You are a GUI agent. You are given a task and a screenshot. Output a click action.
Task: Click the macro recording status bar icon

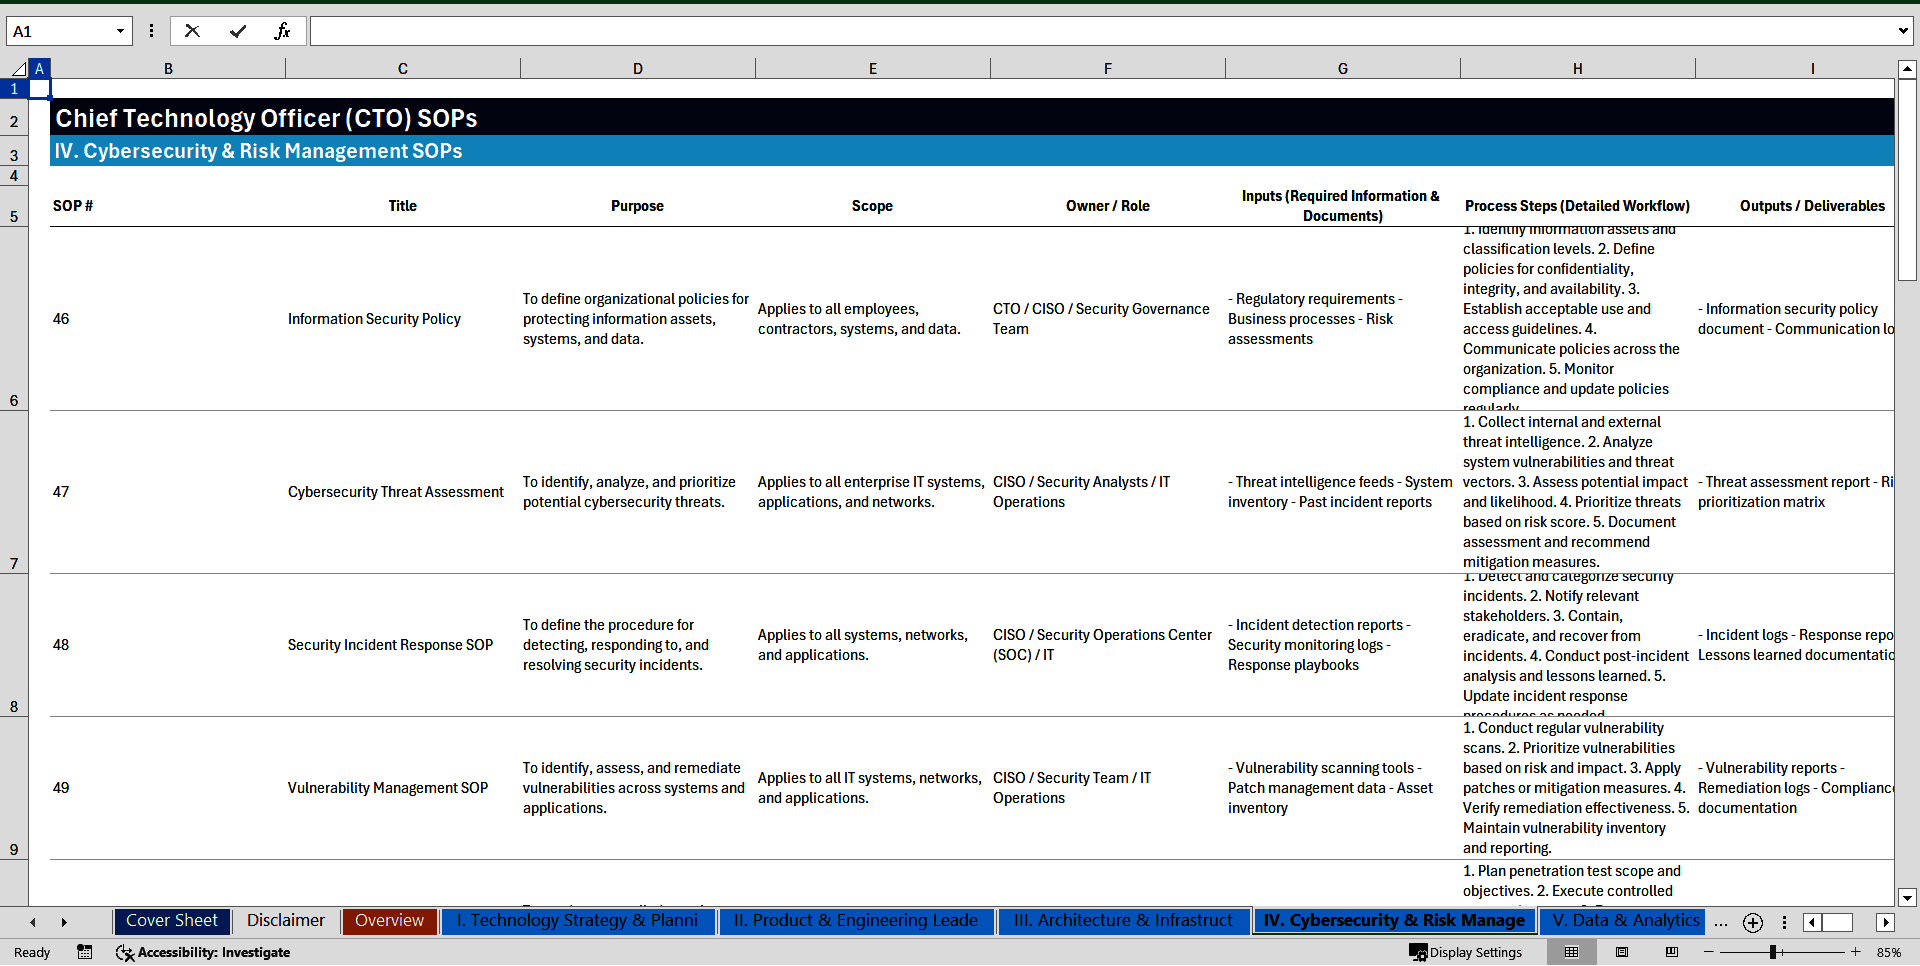pyautogui.click(x=85, y=952)
